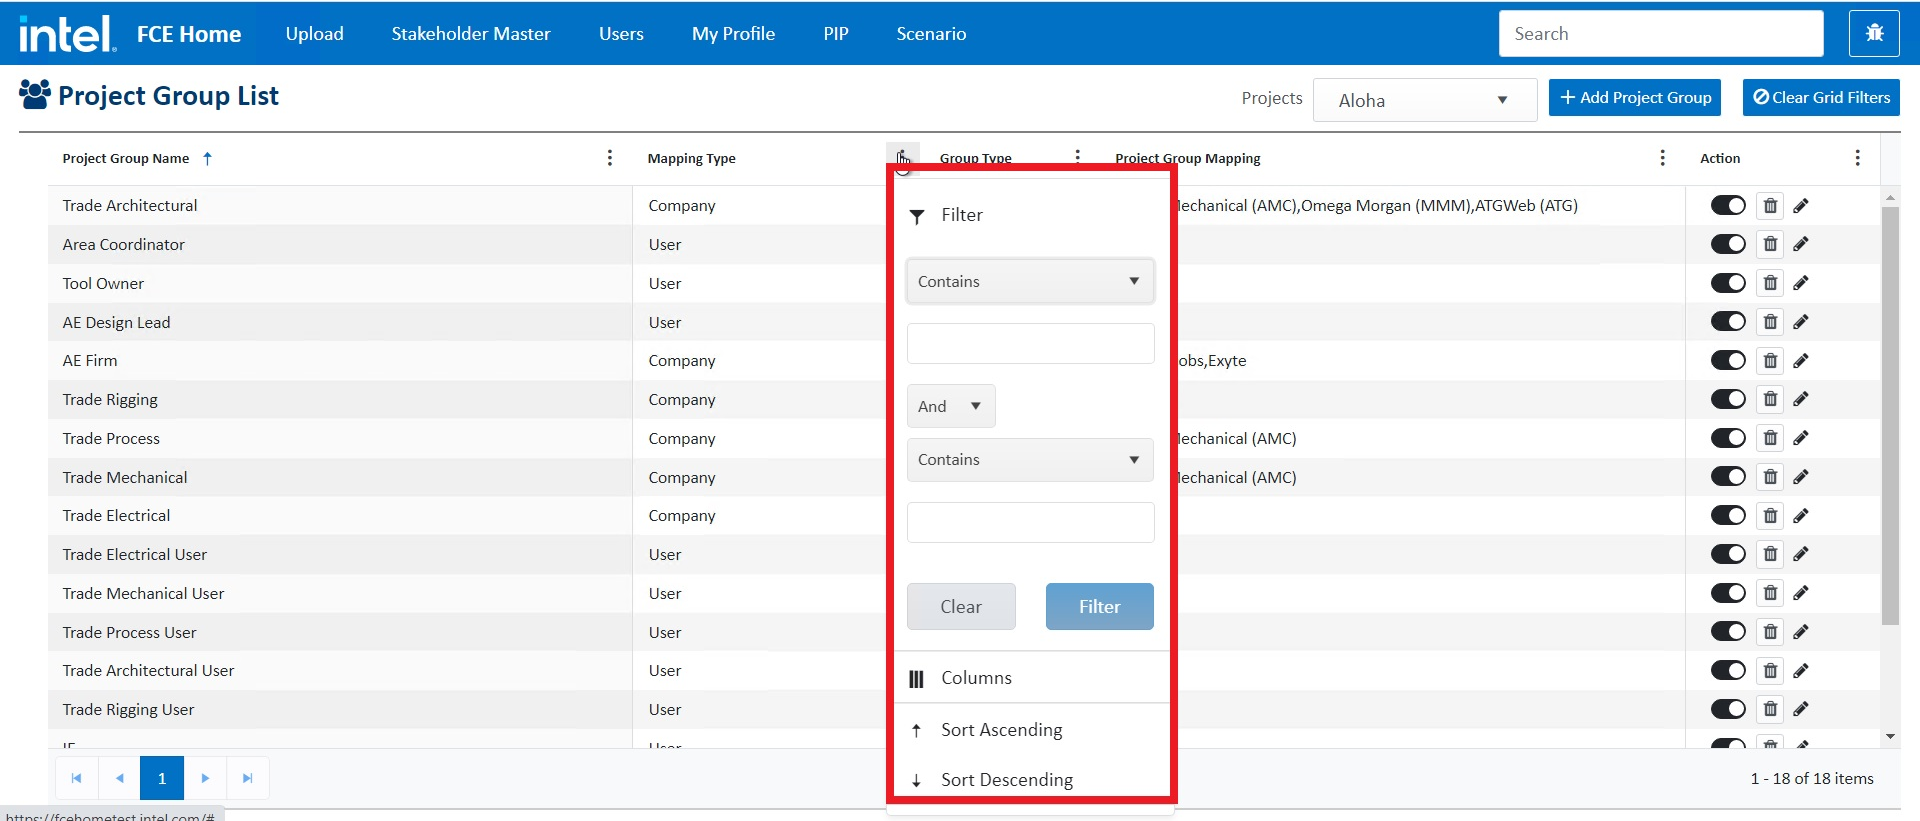Viewport: 1920px width, 821px height.
Task: Choose Sort Ascending from column menu
Action: coord(1001,730)
